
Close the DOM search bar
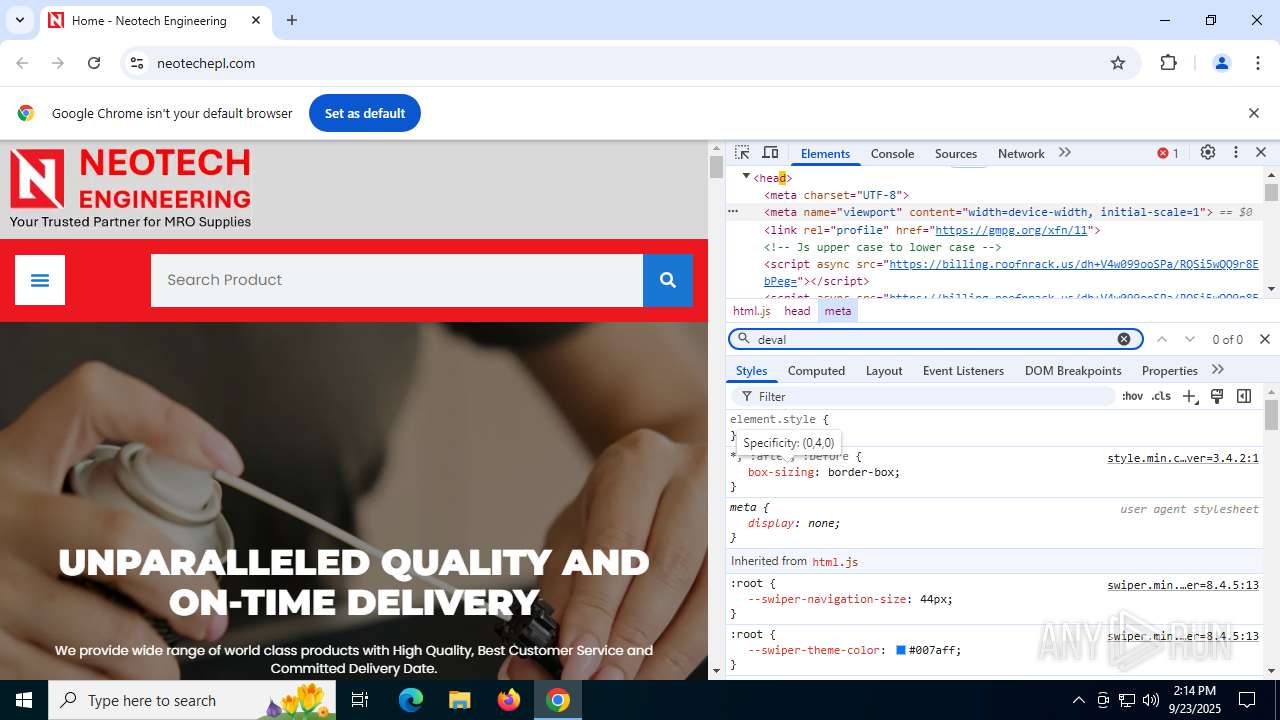1265,339
